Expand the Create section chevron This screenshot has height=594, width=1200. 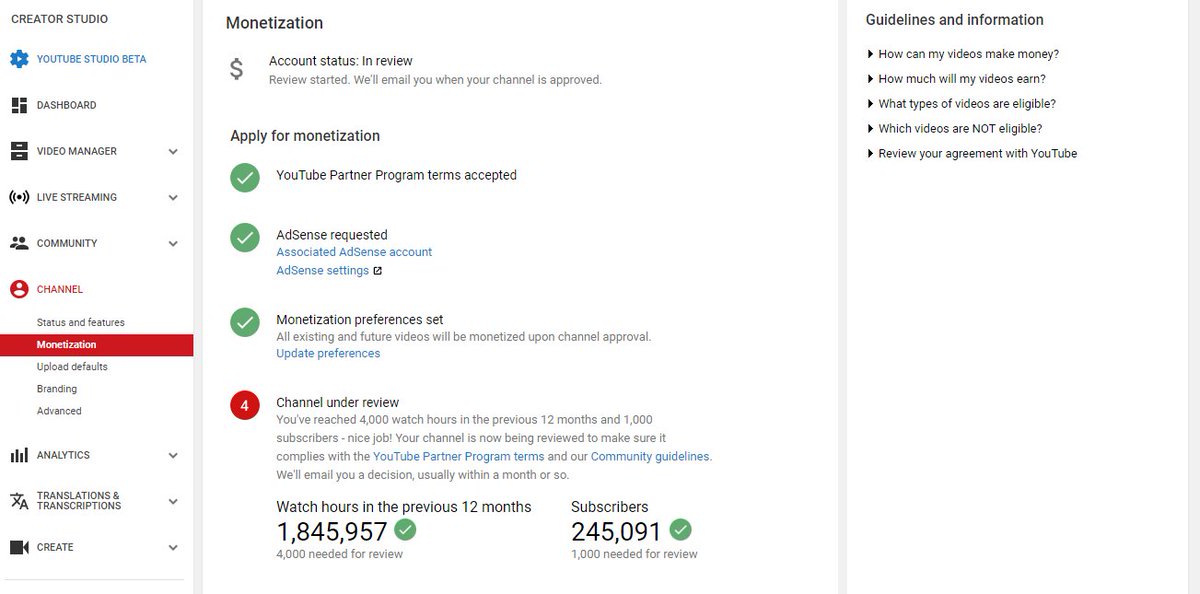[x=173, y=548]
